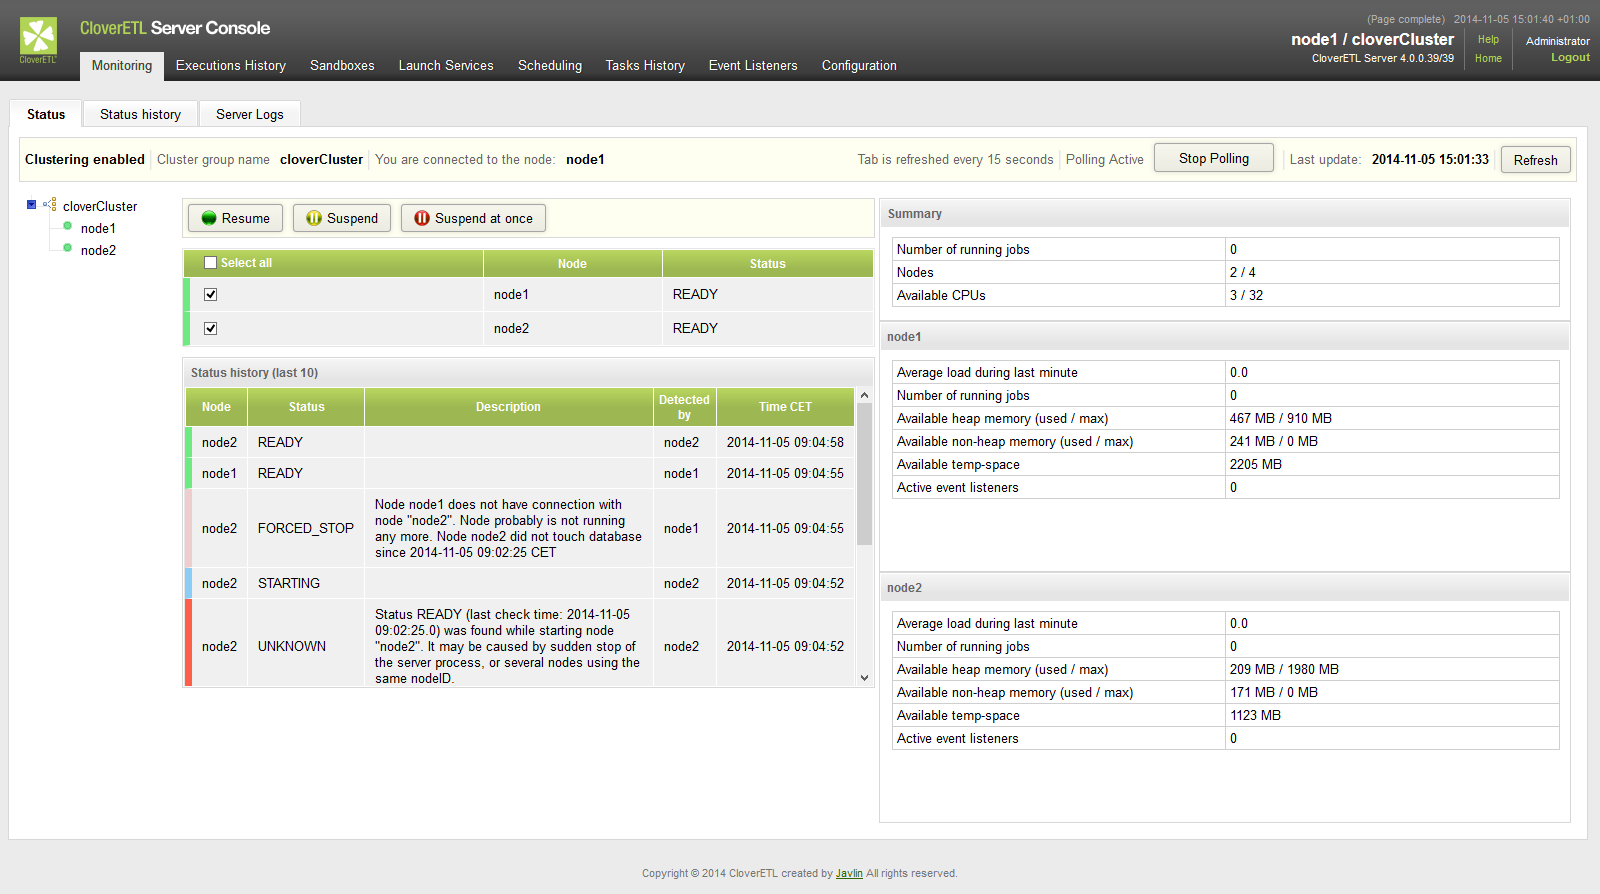Click the CloverETL logo icon

[x=38, y=38]
